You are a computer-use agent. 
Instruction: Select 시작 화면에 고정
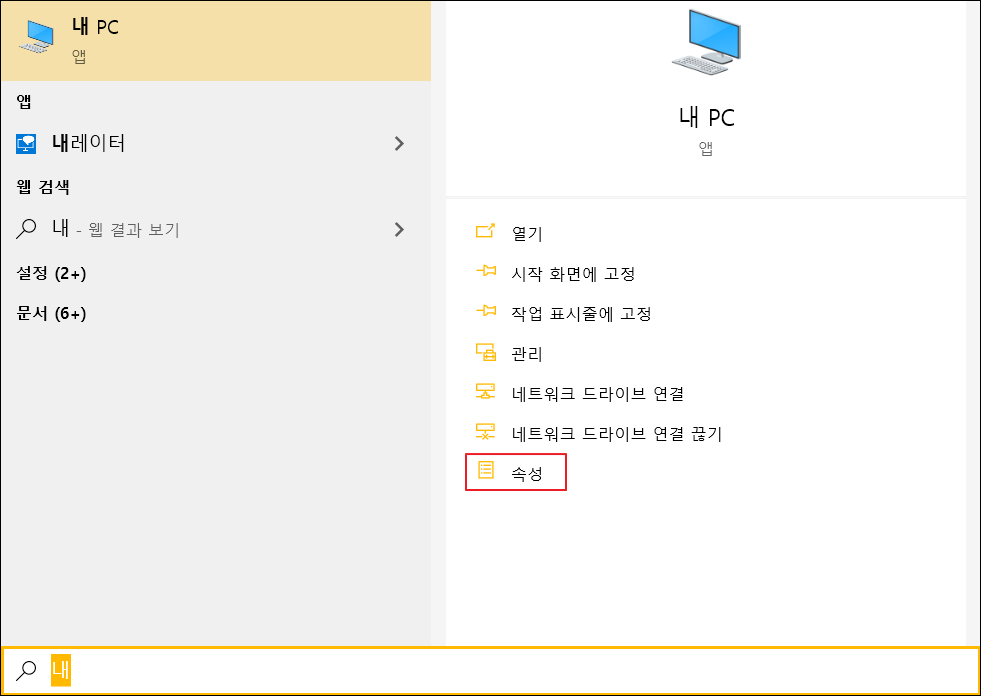(x=573, y=274)
